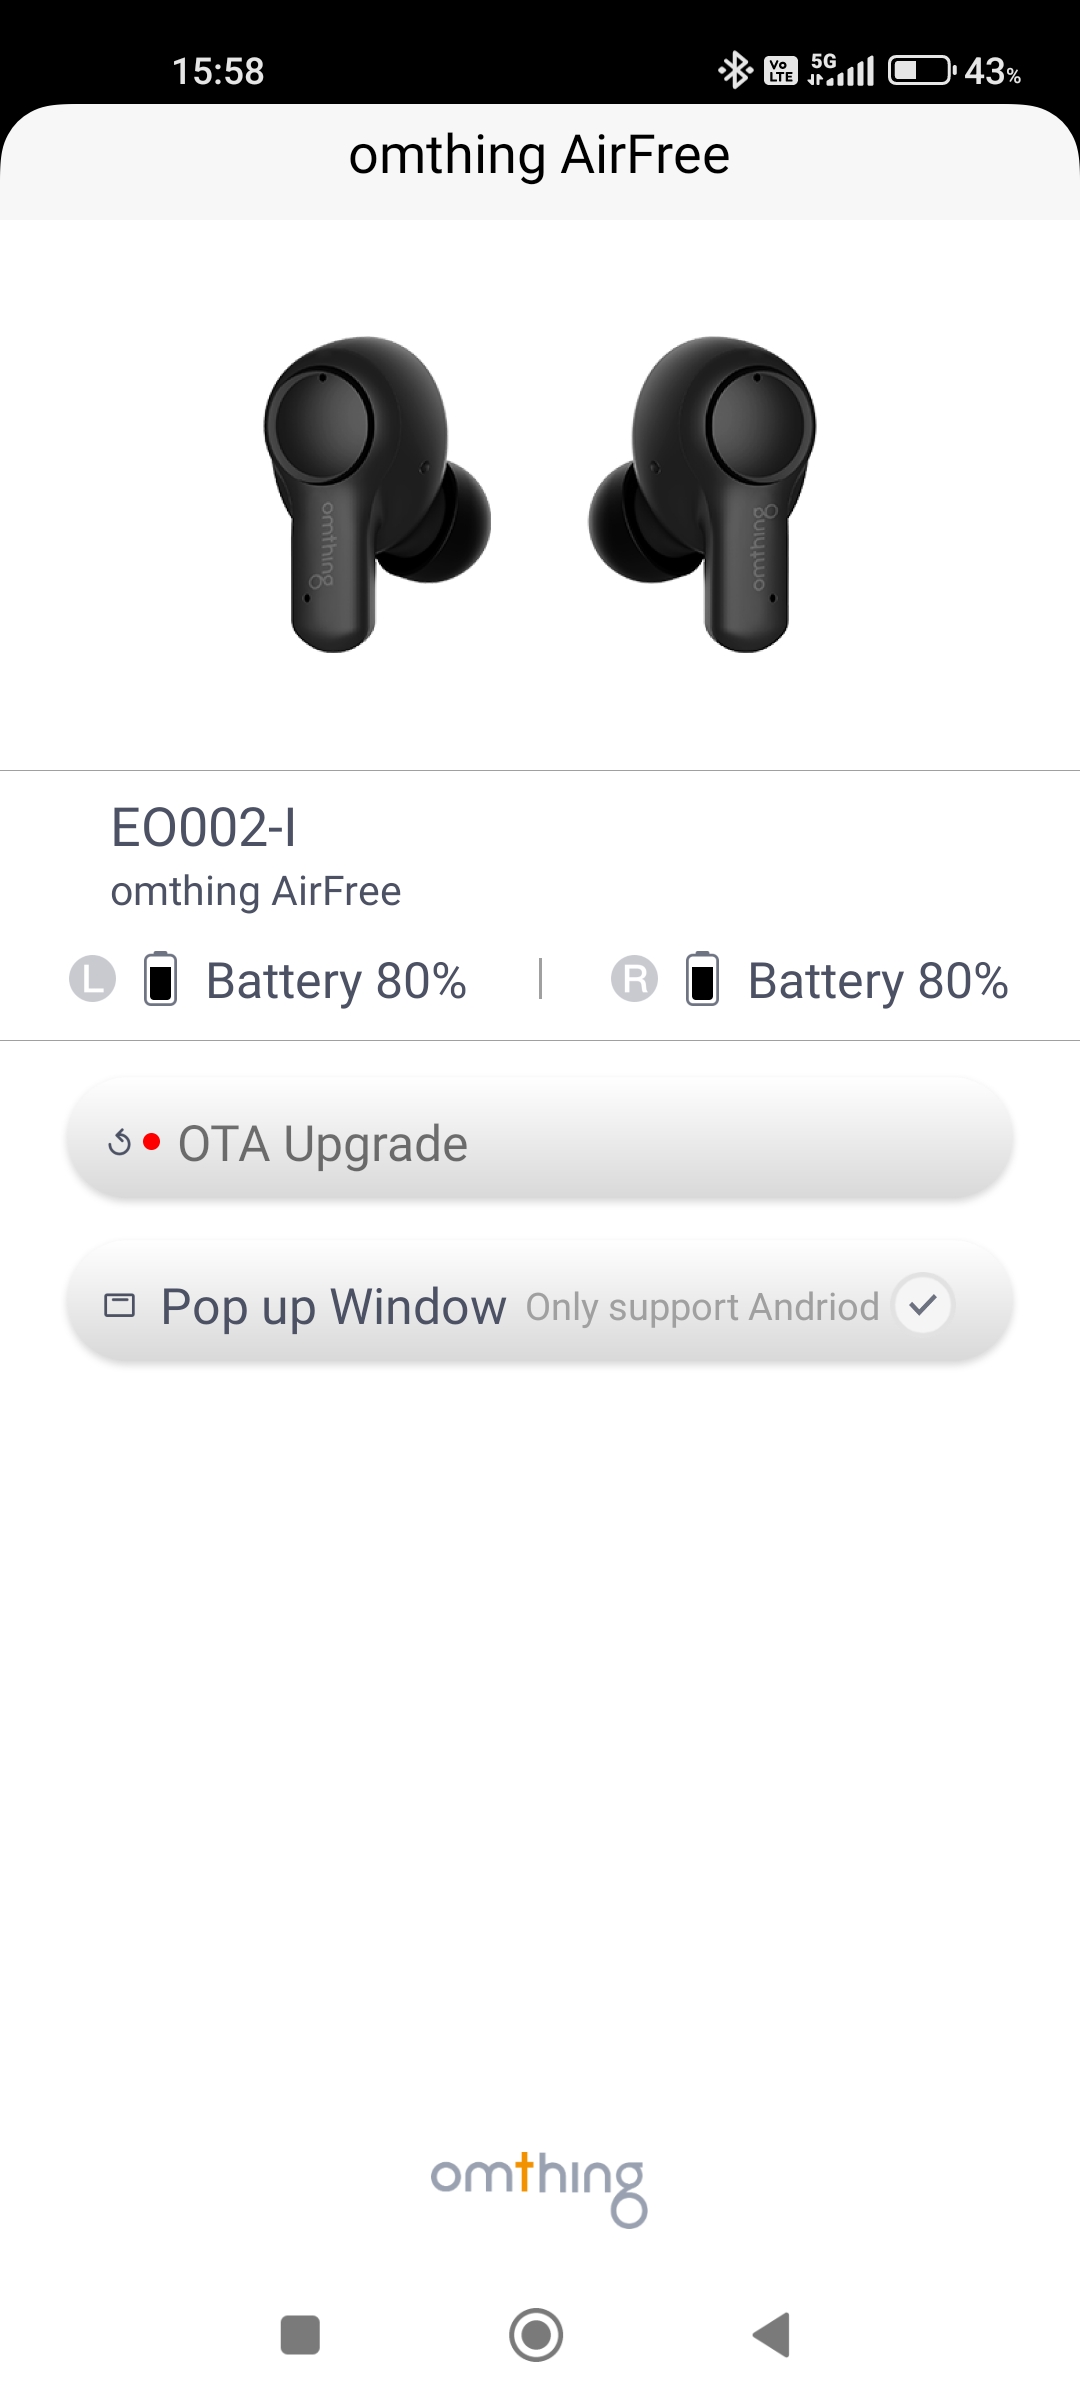Tap the L left earbud indicator icon

(92, 979)
